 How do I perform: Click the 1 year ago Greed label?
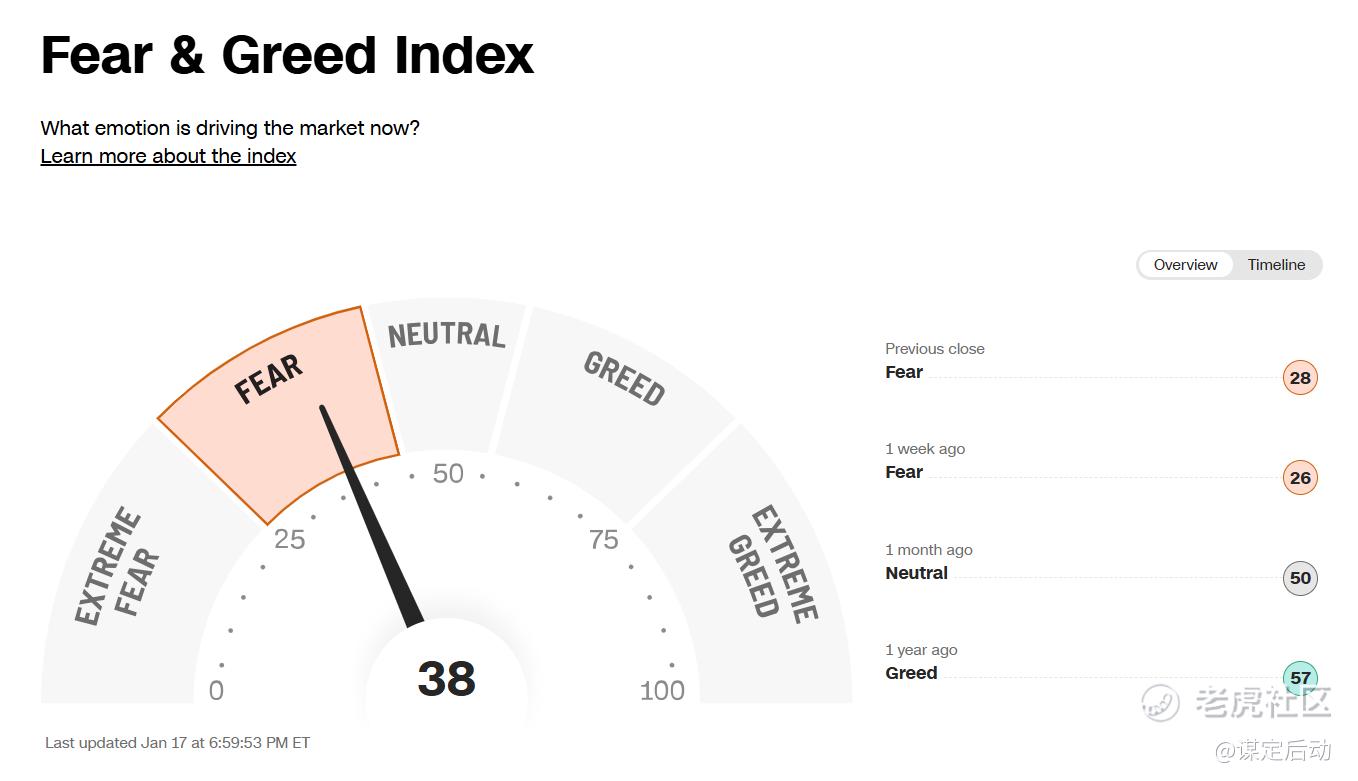(x=911, y=673)
